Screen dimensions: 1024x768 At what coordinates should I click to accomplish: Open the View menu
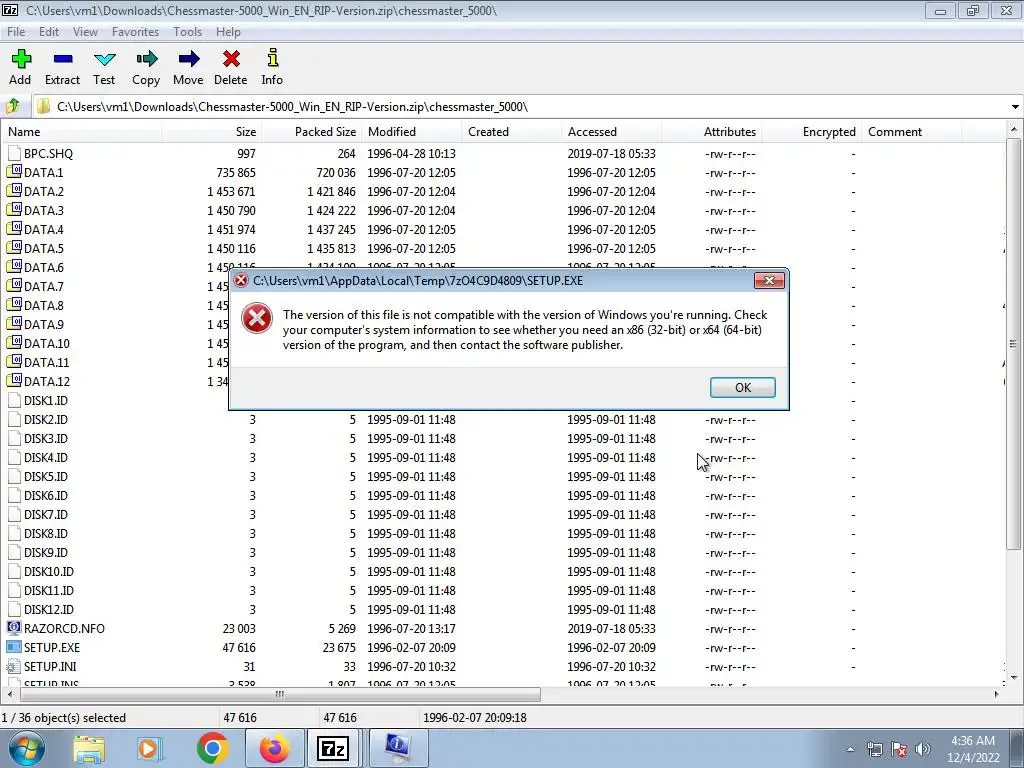[85, 31]
